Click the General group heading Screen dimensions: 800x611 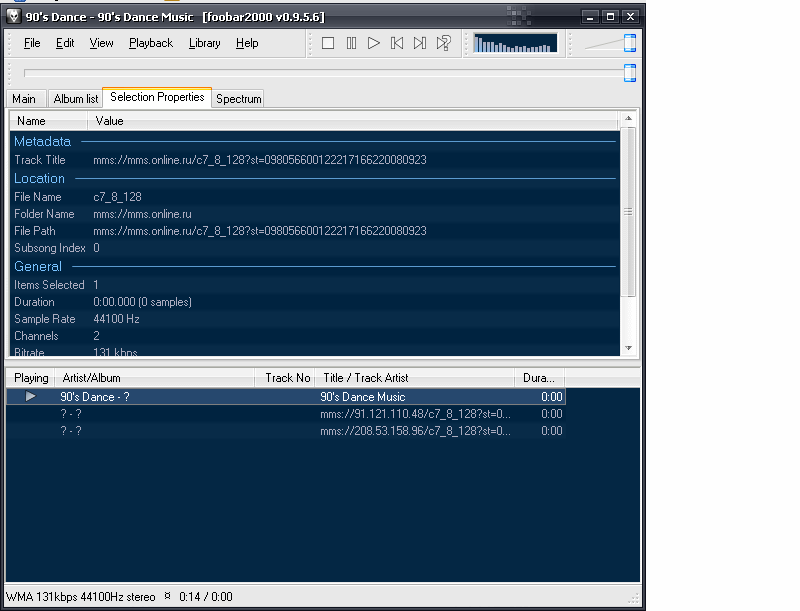(x=38, y=266)
